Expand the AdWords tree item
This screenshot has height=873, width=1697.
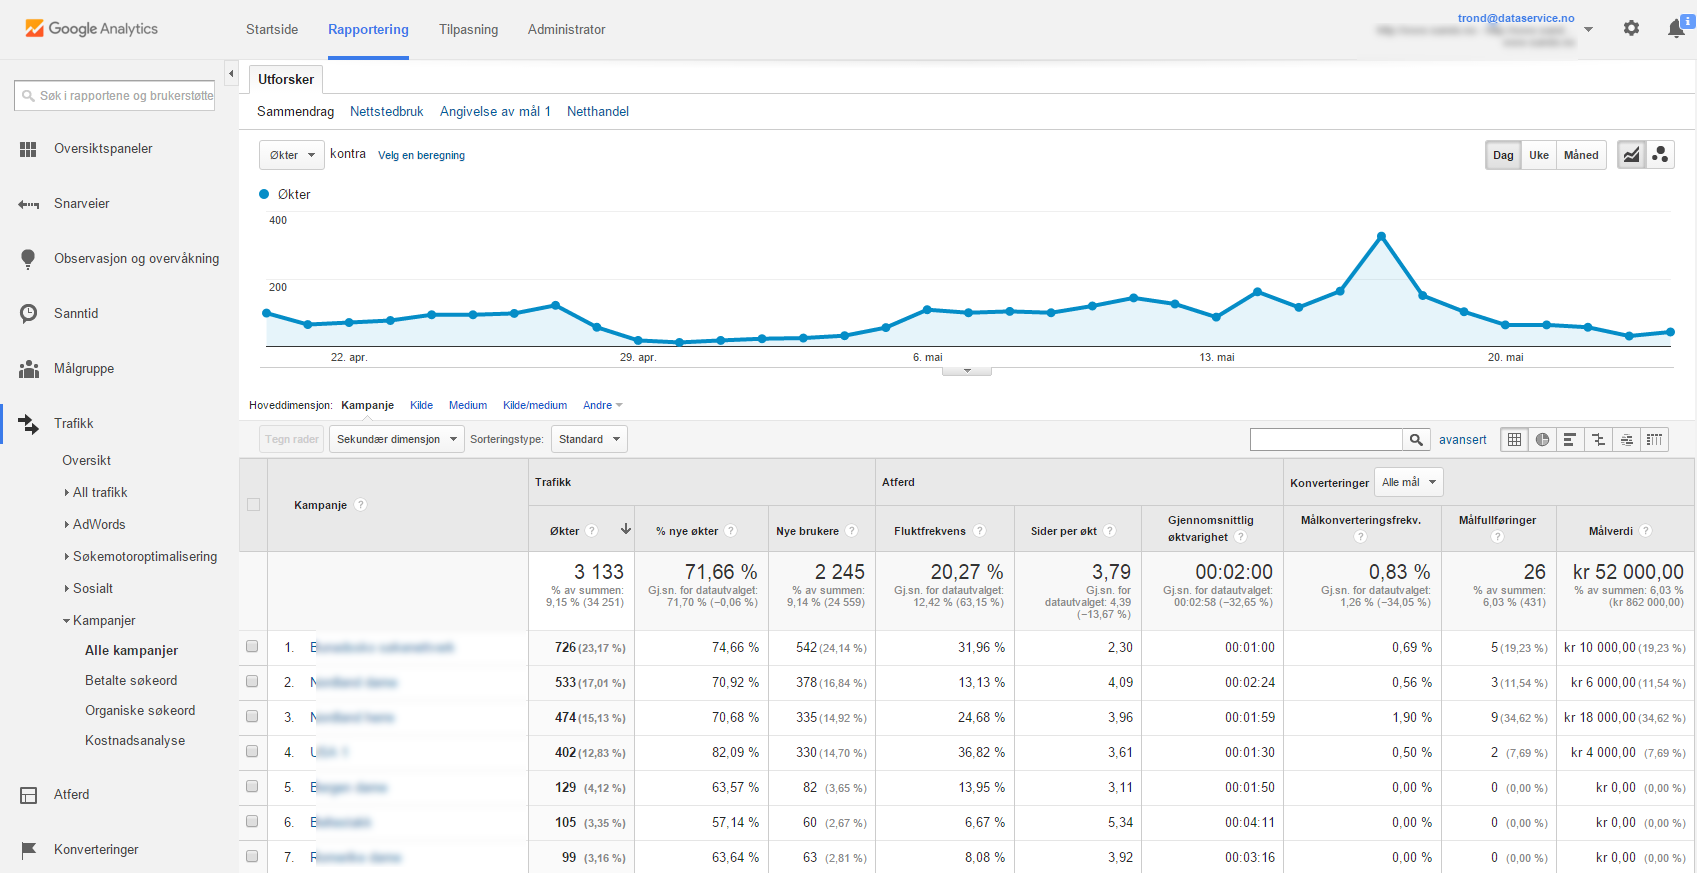tap(67, 525)
